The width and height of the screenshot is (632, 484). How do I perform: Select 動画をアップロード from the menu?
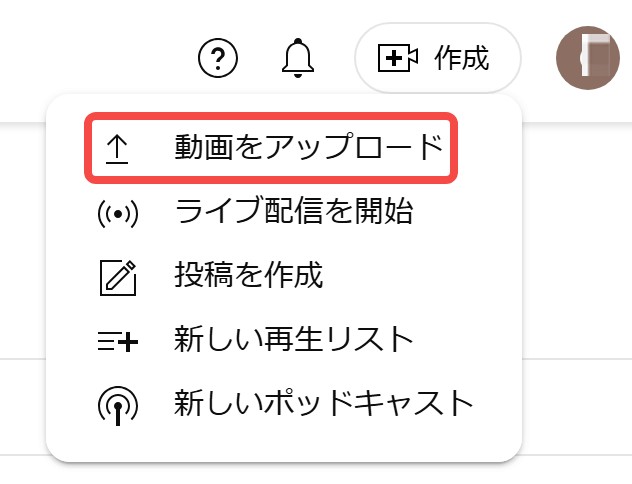pos(308,148)
